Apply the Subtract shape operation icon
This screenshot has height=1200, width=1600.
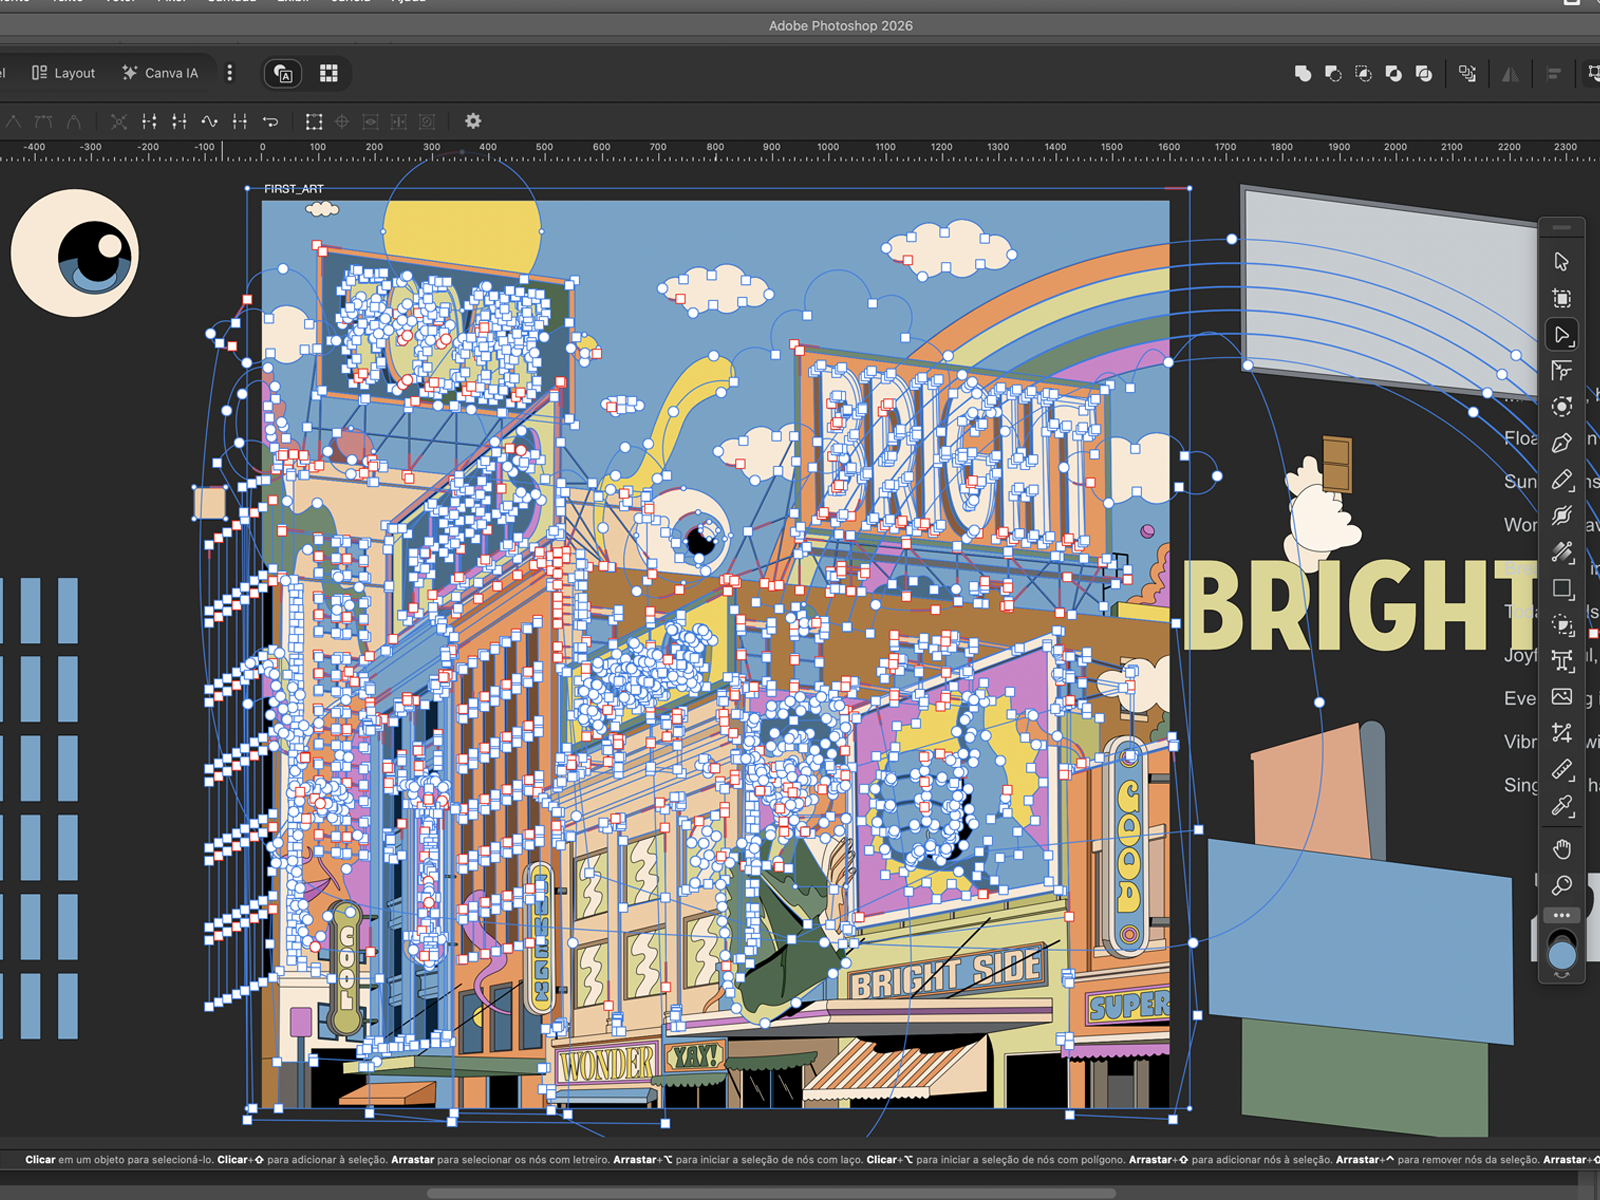[x=1333, y=73]
